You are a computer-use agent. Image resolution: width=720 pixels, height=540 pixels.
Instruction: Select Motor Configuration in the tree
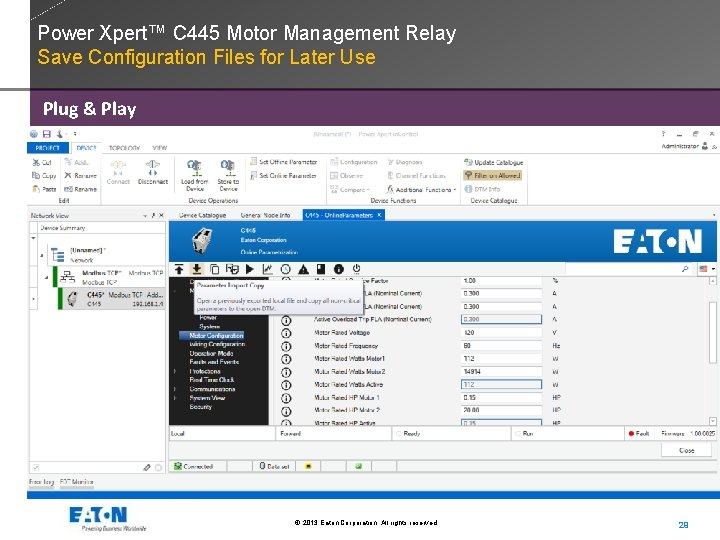click(216, 336)
